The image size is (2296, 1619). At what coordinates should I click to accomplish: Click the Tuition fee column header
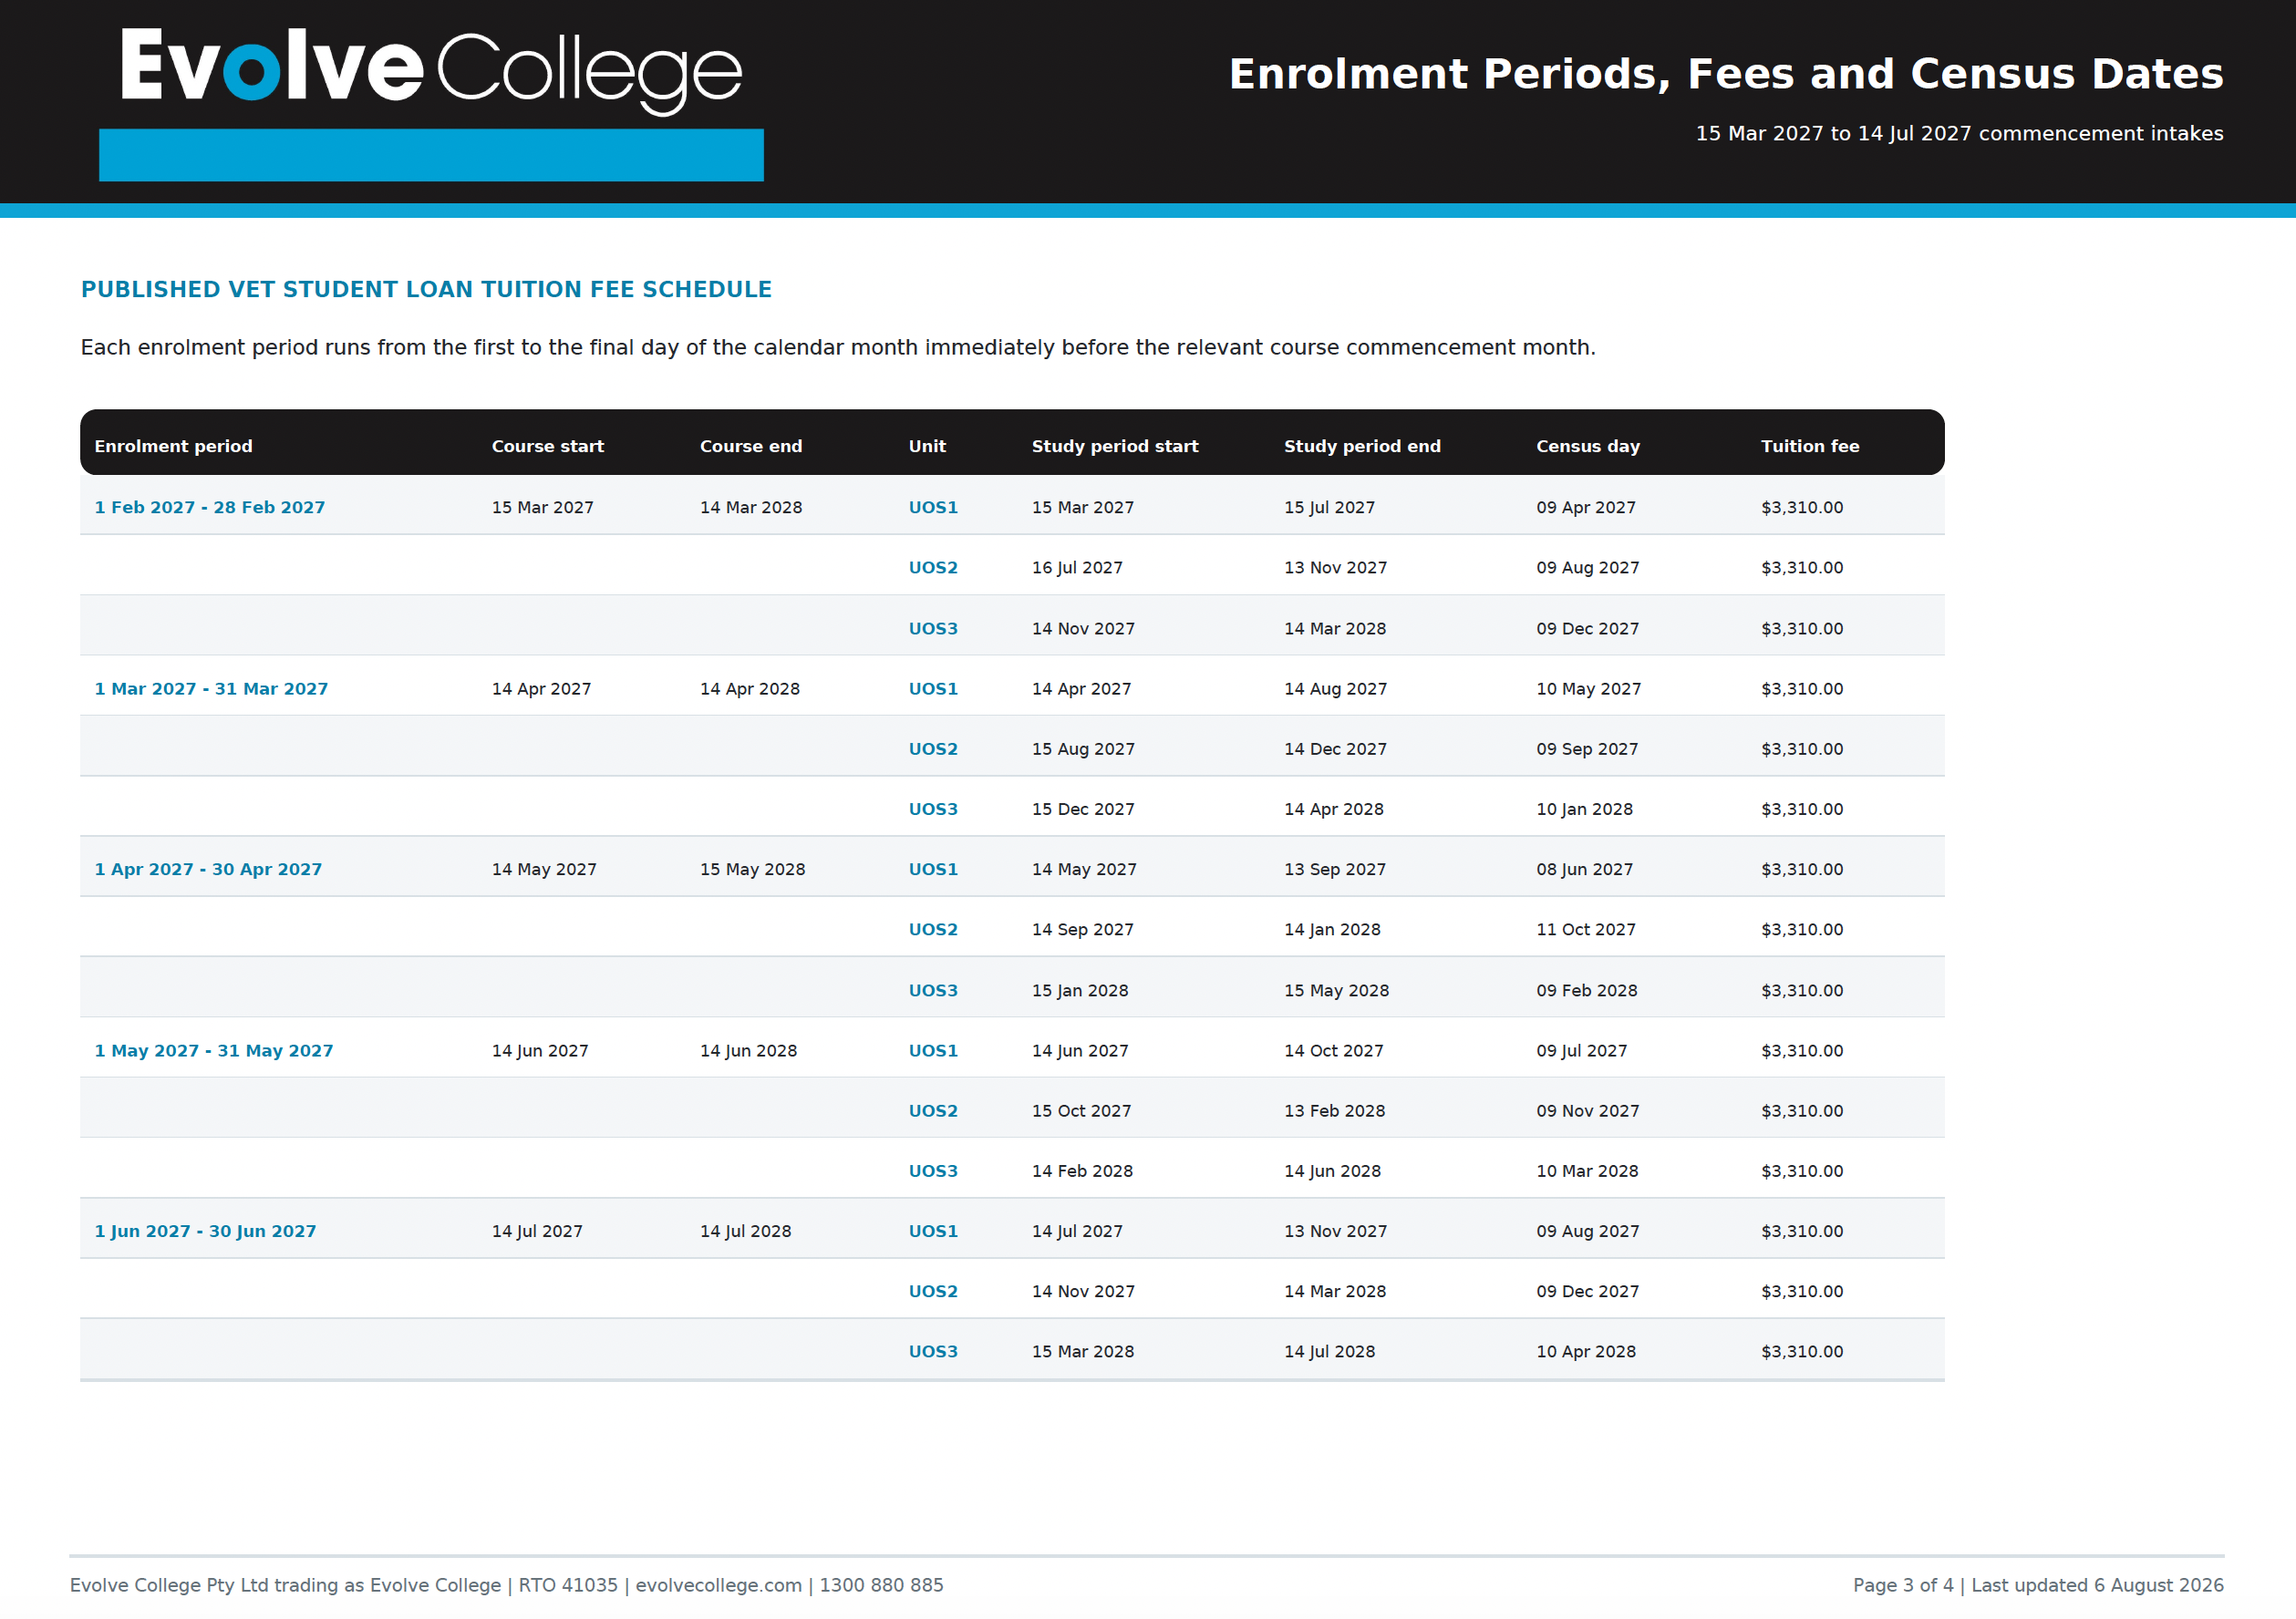(1810, 446)
